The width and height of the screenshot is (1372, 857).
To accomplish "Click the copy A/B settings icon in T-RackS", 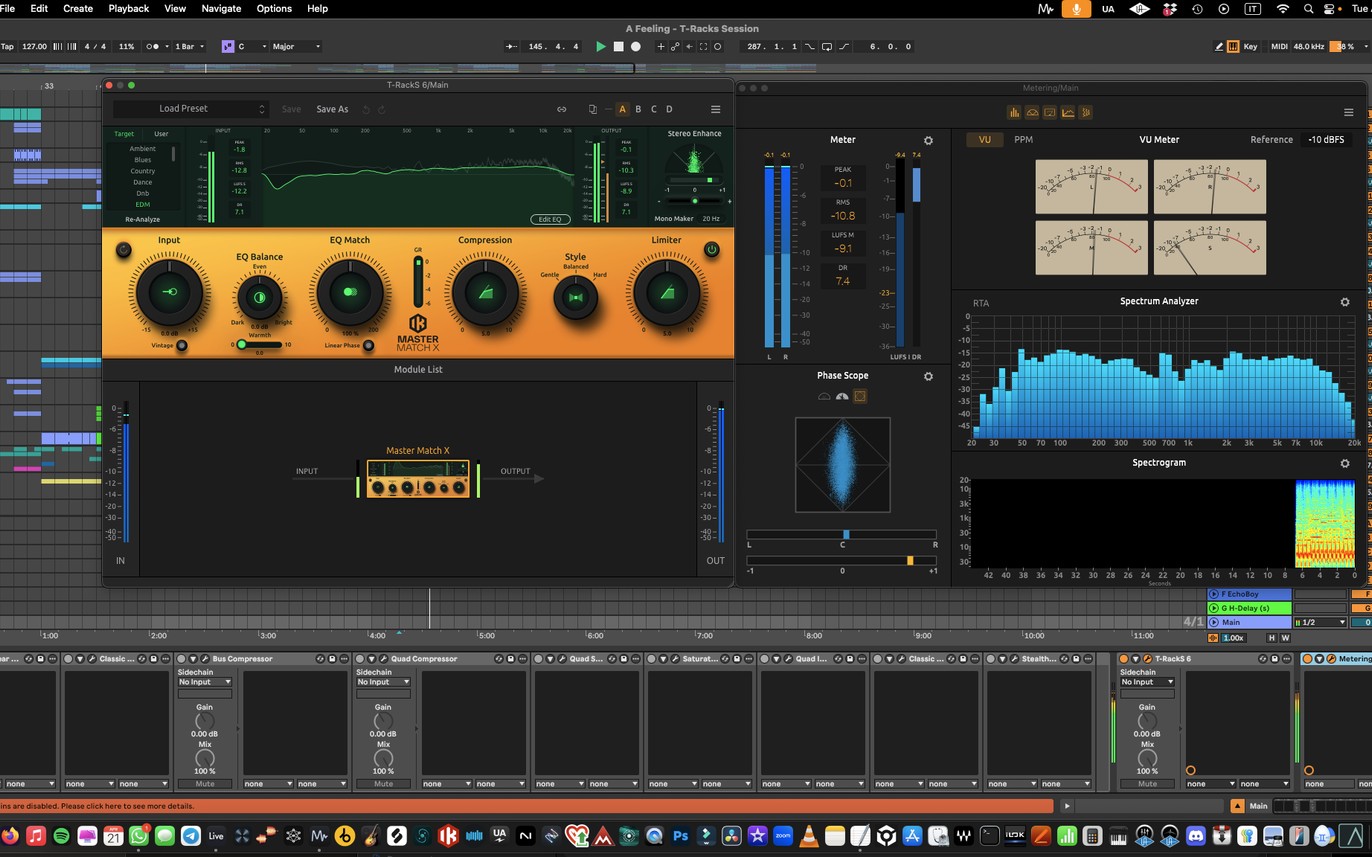I will (593, 109).
